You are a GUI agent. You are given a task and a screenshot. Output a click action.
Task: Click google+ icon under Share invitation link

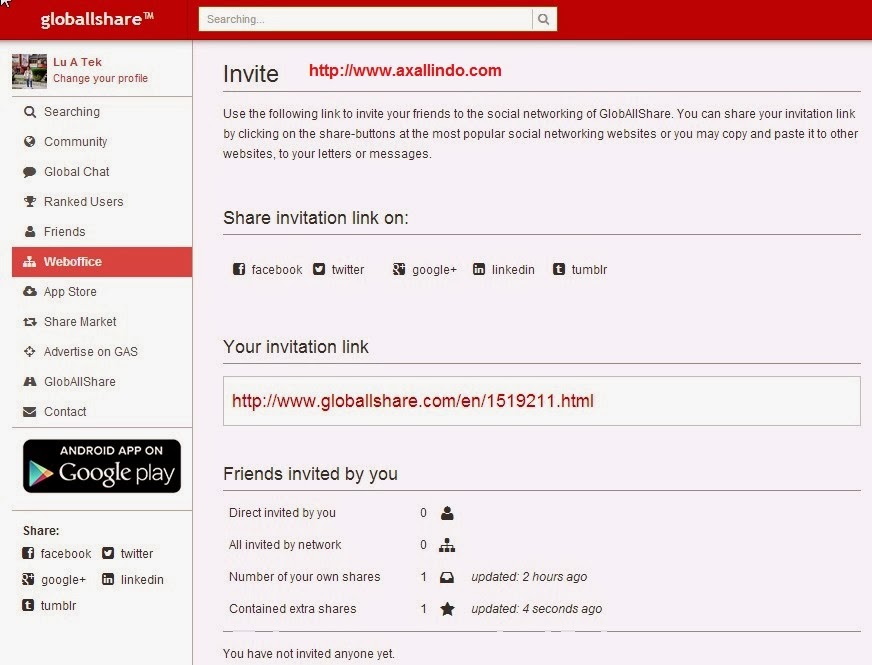[399, 269]
